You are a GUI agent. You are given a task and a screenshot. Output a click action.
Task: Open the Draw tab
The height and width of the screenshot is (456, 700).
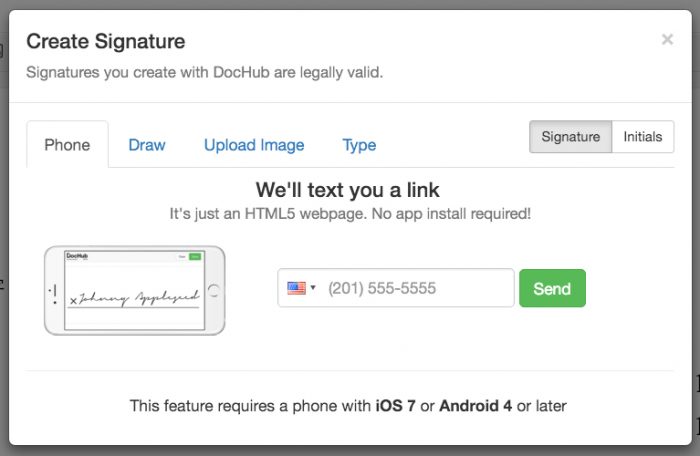tap(147, 145)
